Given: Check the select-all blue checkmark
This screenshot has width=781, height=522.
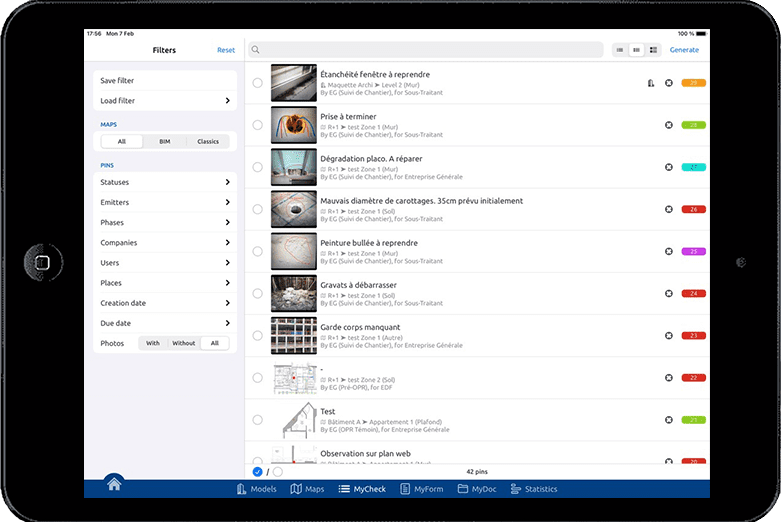Looking at the screenshot, I should click(258, 472).
